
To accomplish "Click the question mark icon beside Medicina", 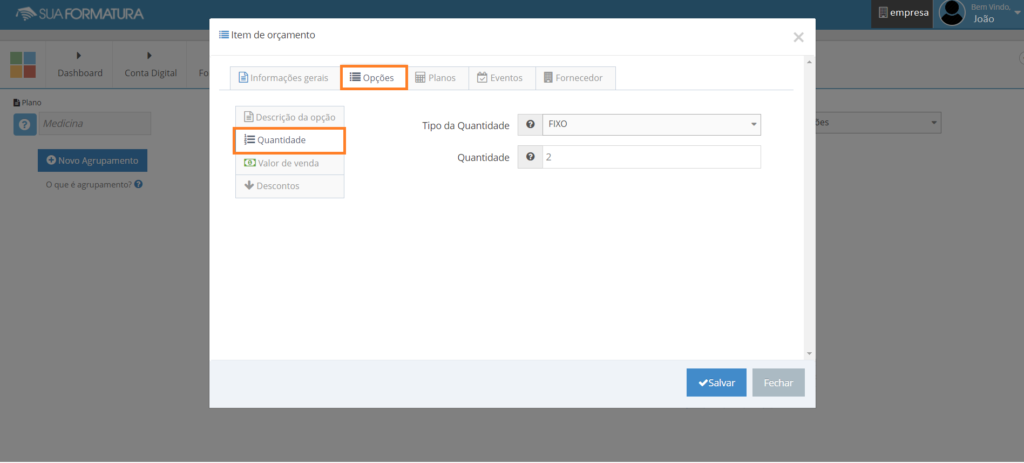I will [x=25, y=124].
